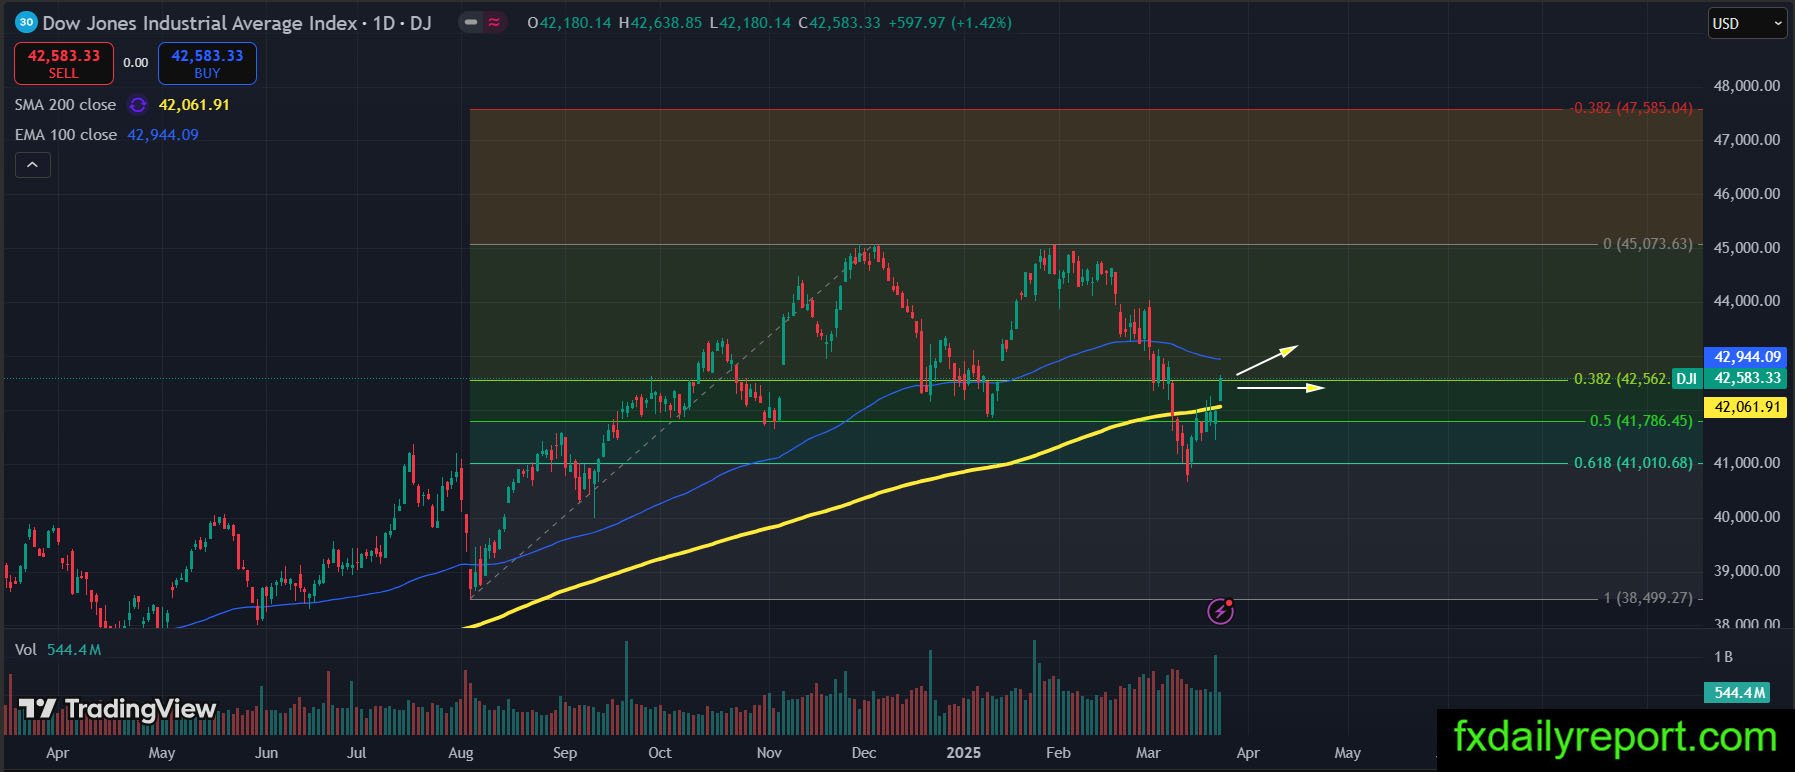This screenshot has width=1795, height=772.
Task: Click the 48,000.00 price axis label
Action: tap(1746, 86)
